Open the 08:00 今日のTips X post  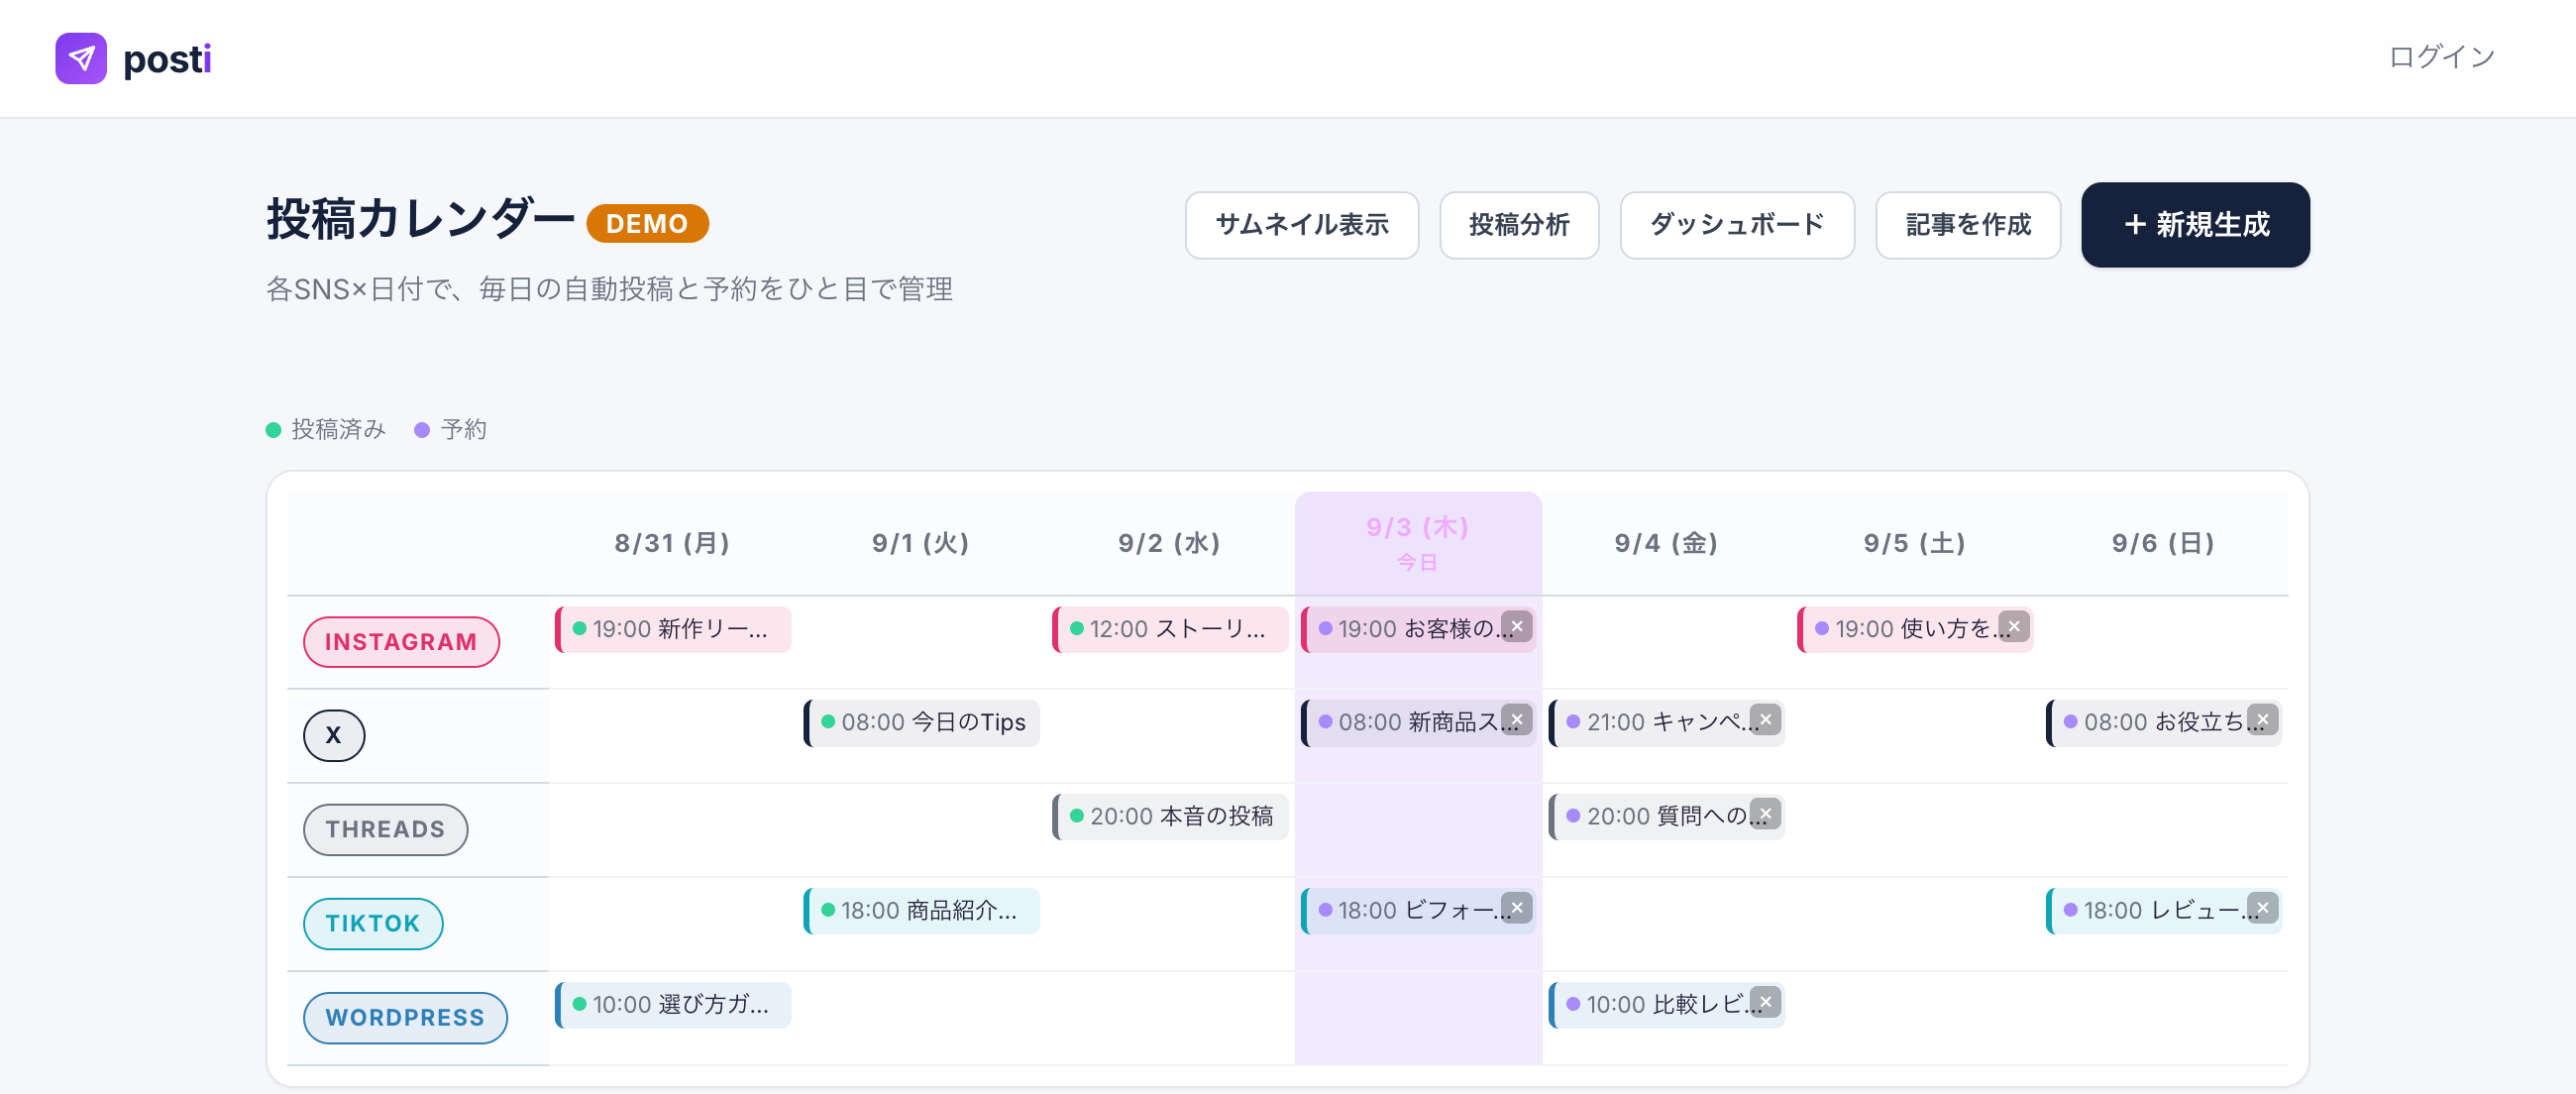(x=922, y=723)
